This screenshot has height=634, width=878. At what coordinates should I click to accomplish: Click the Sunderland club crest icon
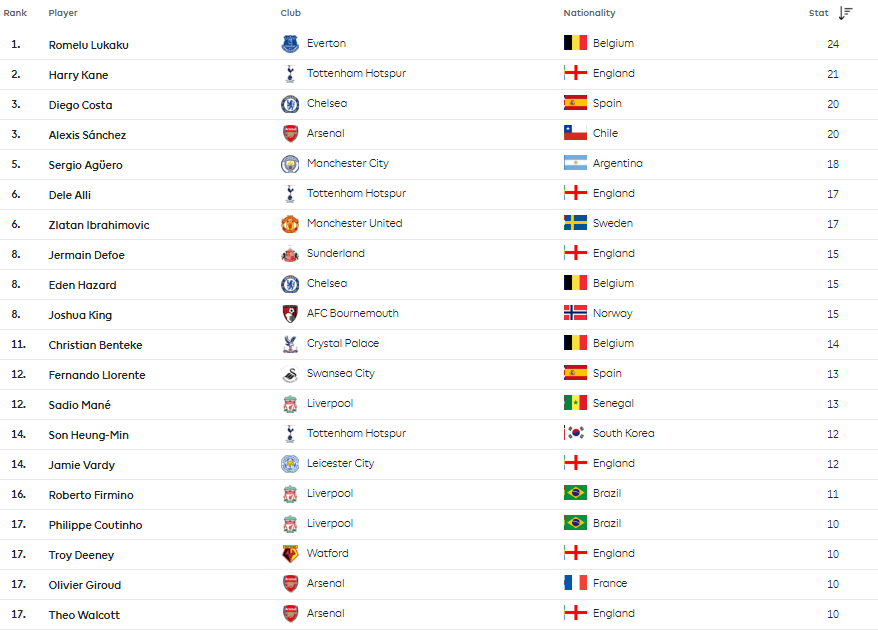(290, 254)
